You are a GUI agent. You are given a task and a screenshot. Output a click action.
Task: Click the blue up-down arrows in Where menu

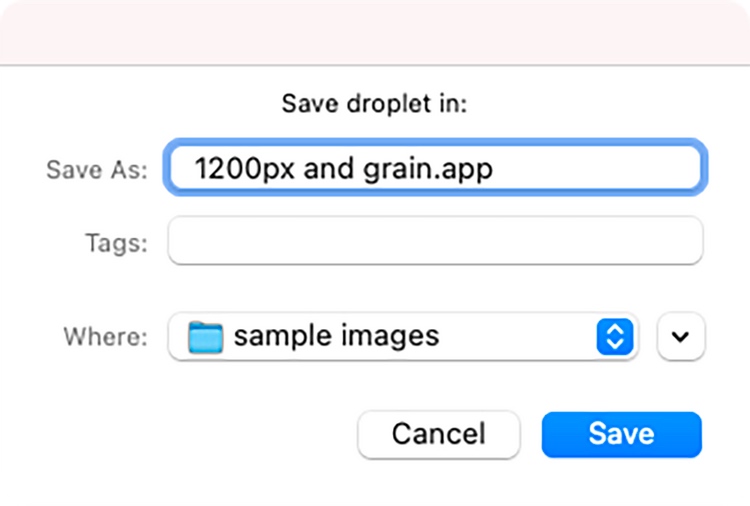(x=614, y=336)
